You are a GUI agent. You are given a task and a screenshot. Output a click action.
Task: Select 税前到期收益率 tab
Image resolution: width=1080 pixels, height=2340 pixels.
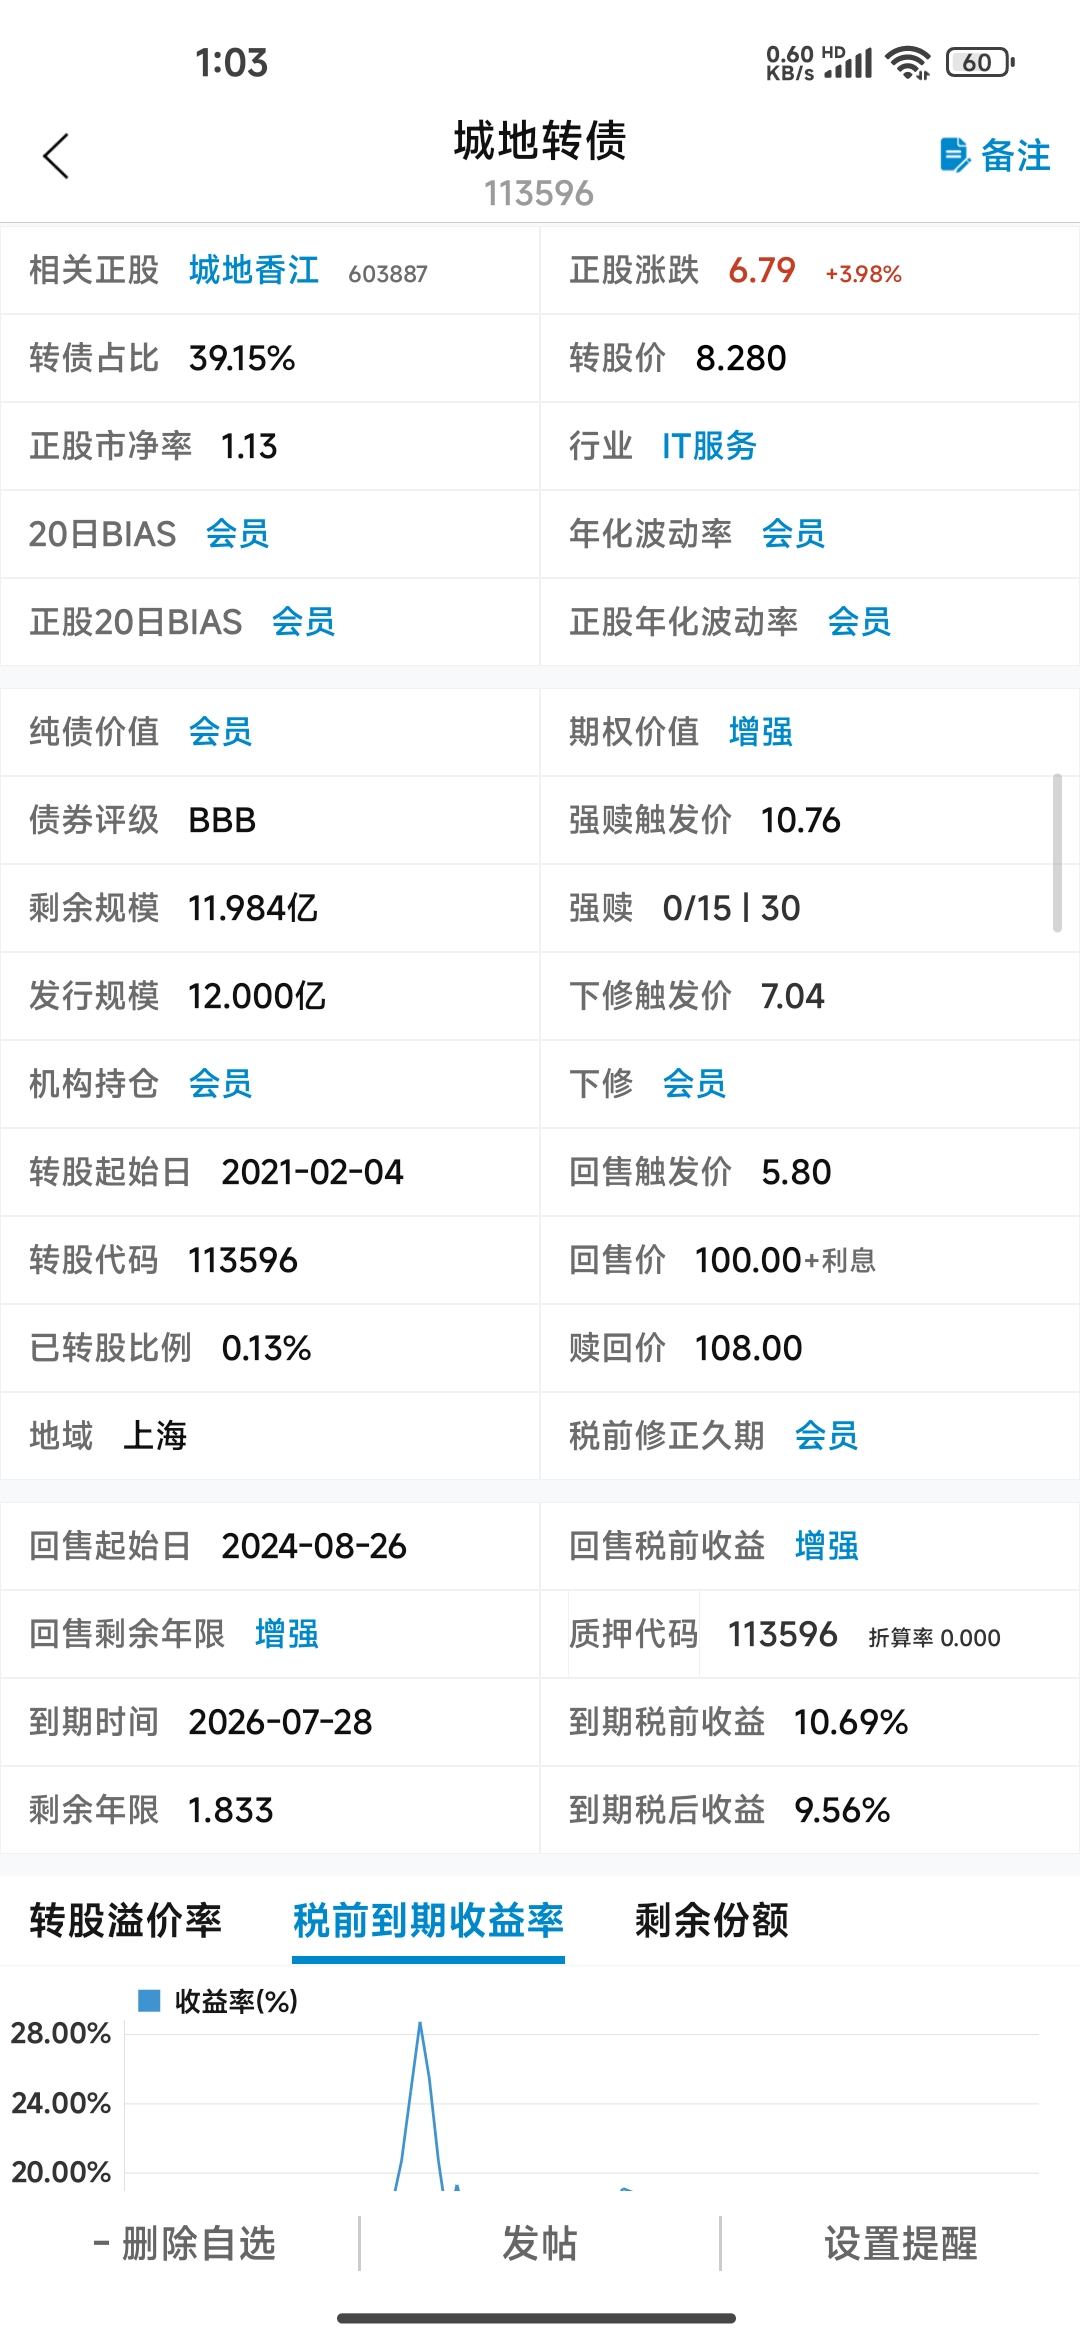tap(428, 1920)
